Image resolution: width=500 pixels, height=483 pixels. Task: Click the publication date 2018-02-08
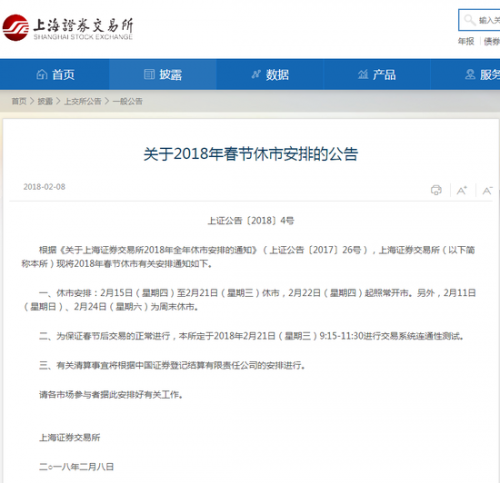[44, 187]
